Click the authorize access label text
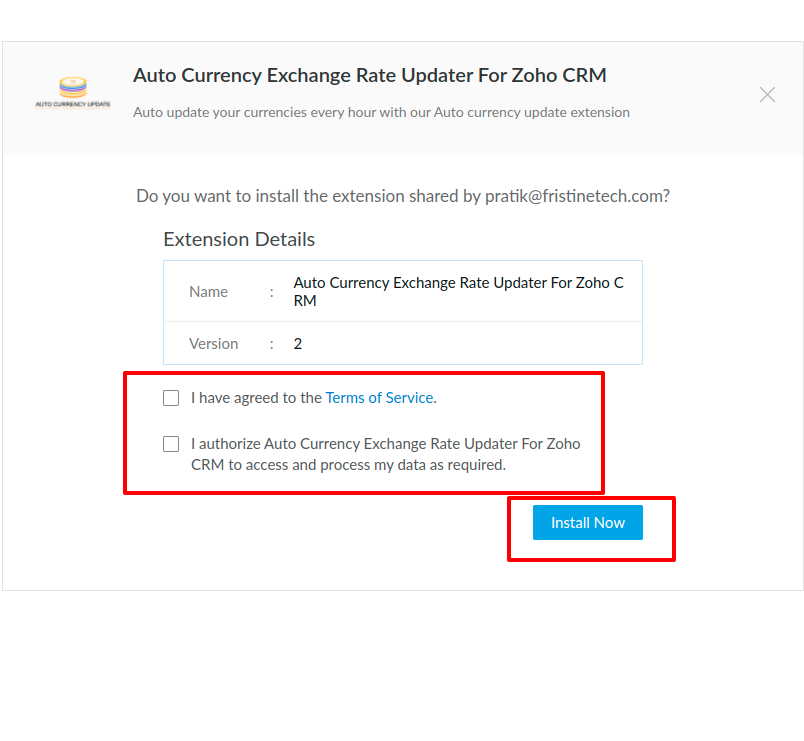Image resolution: width=804 pixels, height=741 pixels. pos(386,454)
